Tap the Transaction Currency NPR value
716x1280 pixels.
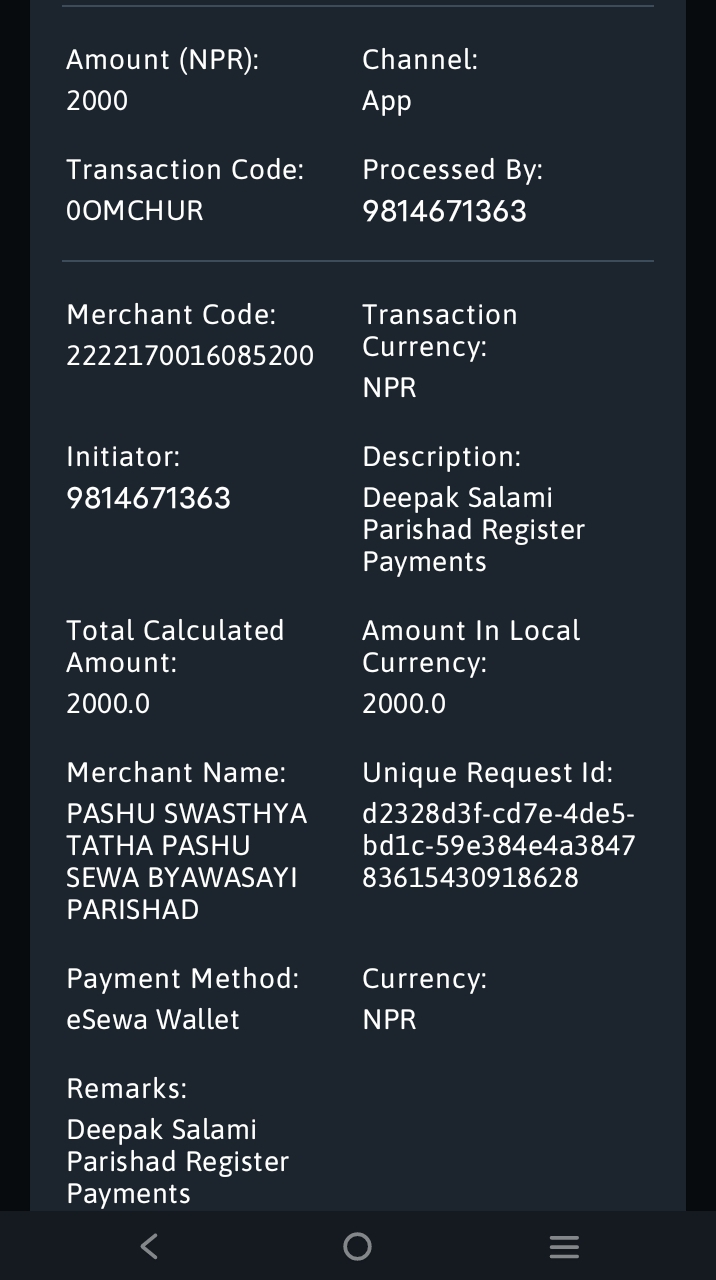click(x=389, y=388)
